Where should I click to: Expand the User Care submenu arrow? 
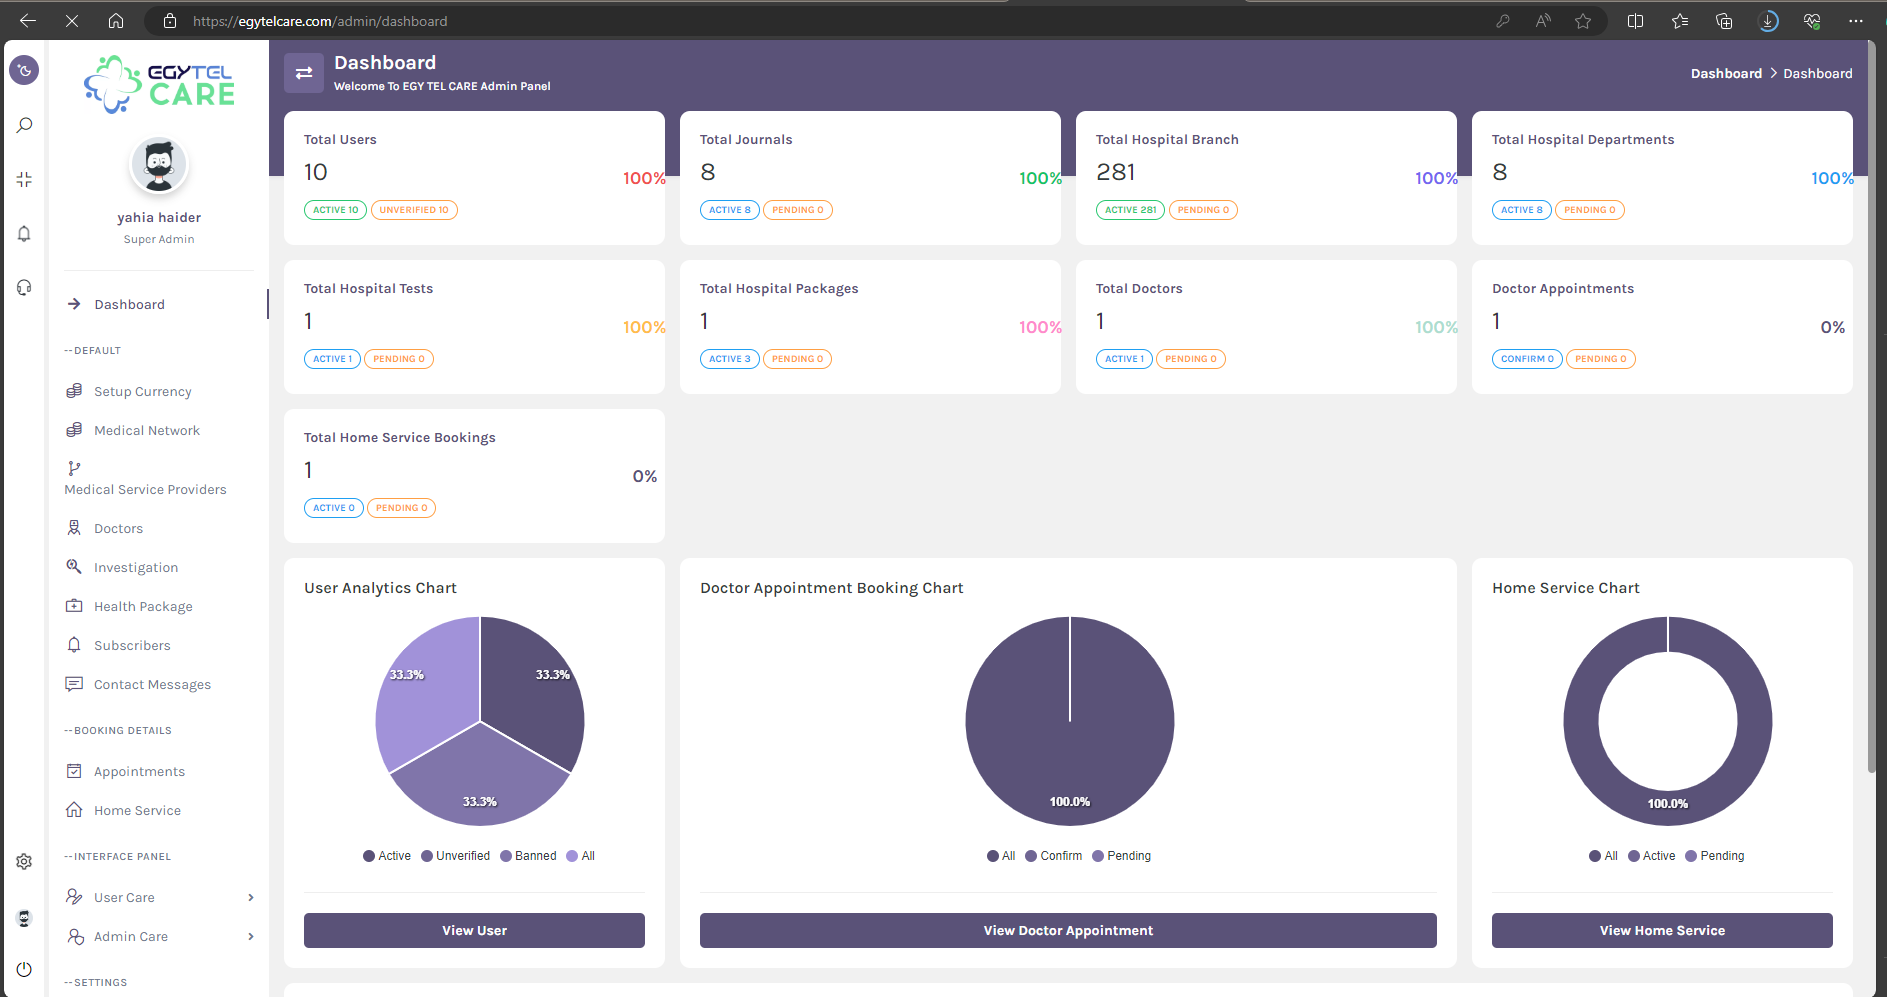coord(251,897)
